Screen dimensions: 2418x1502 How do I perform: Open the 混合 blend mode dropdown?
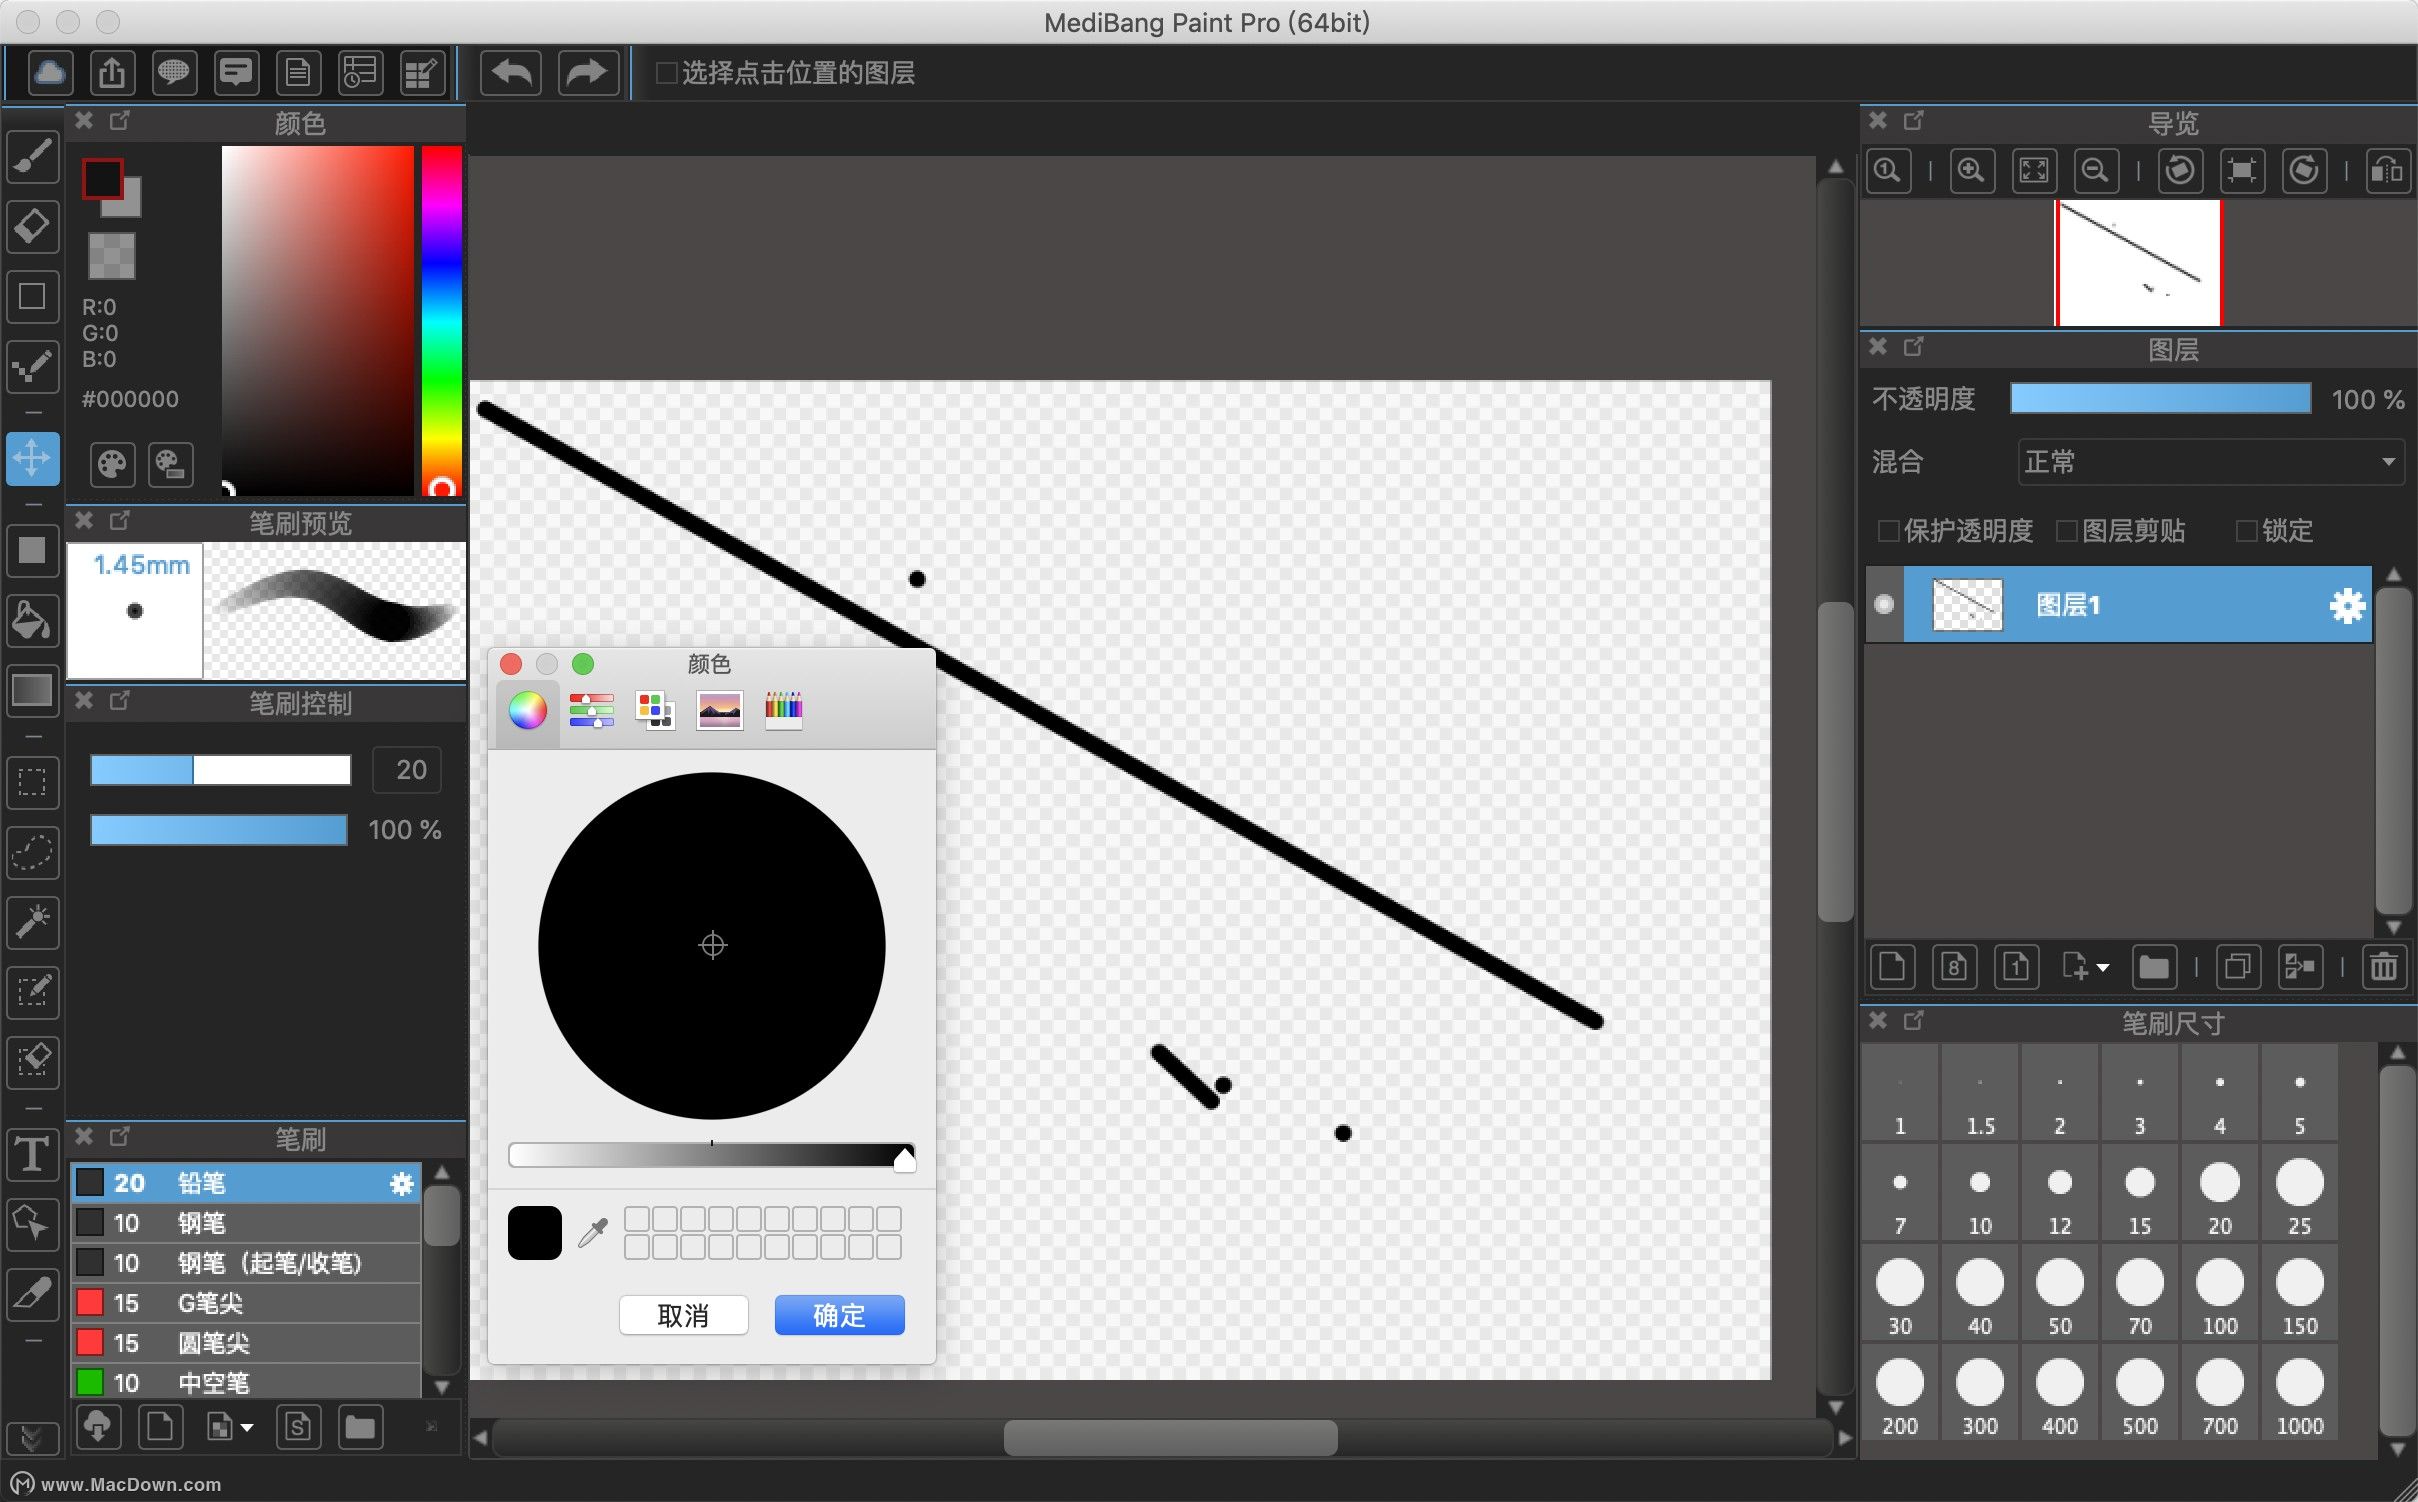(2210, 462)
